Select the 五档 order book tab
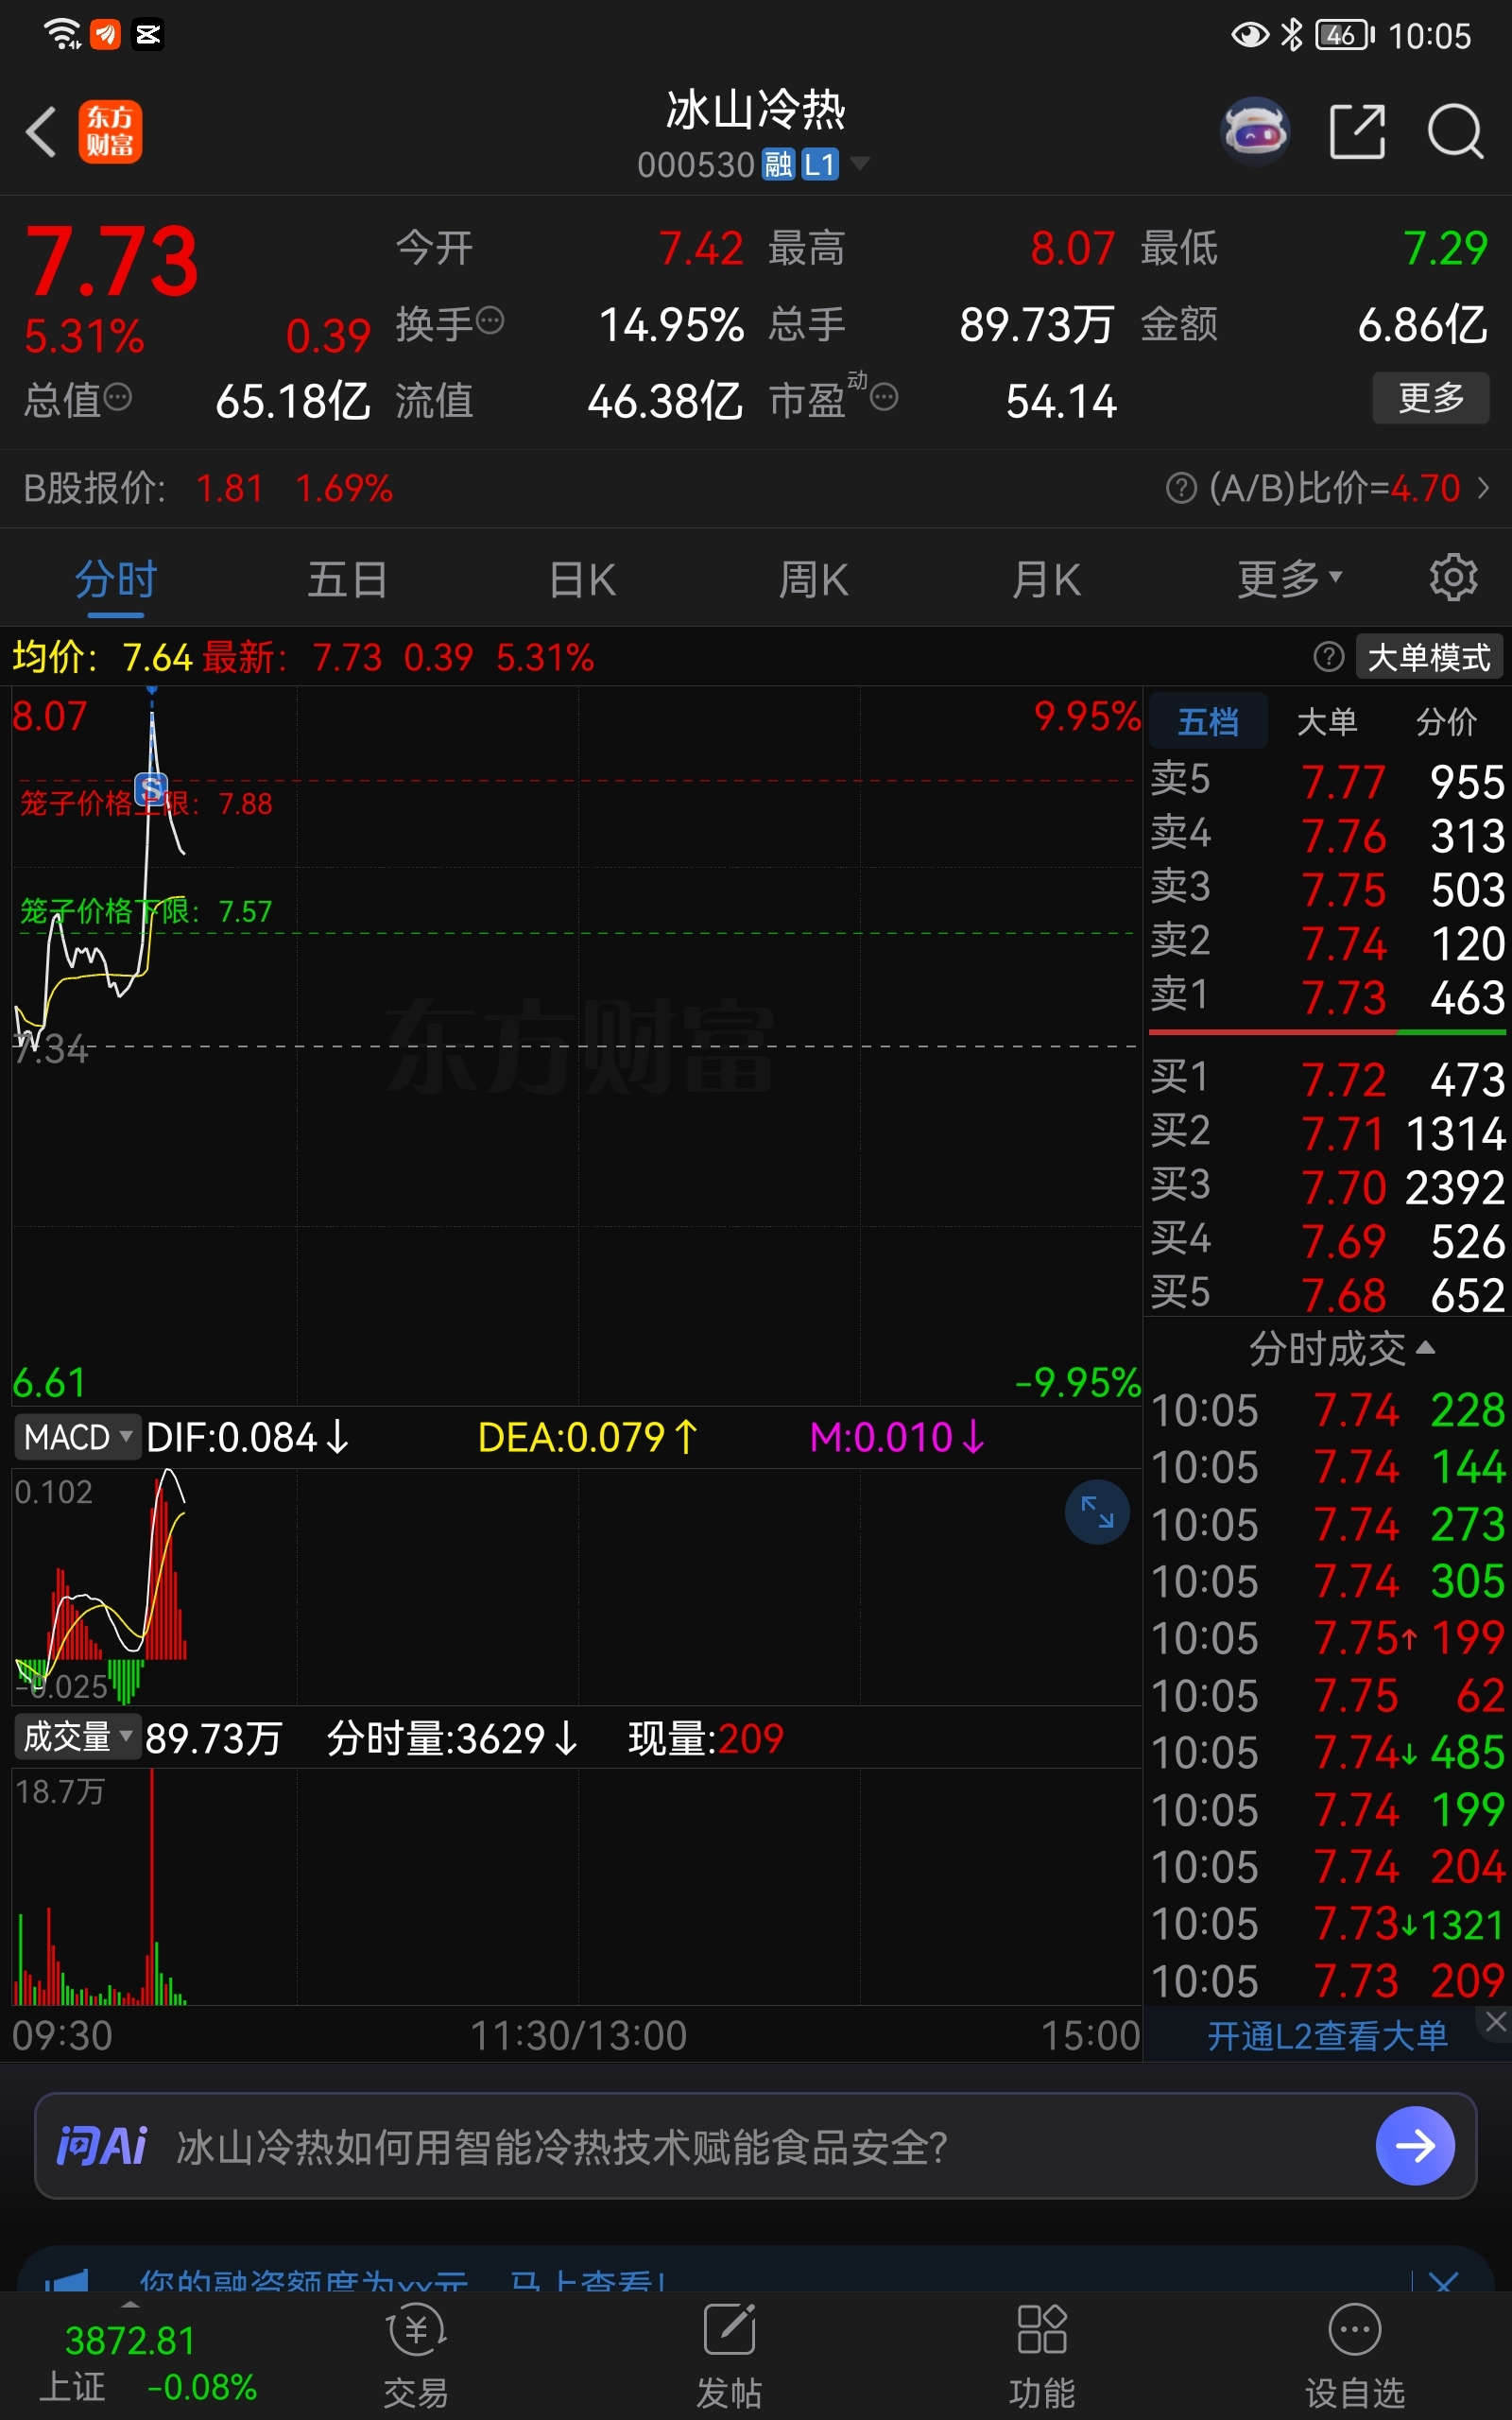This screenshot has width=1512, height=2420. coord(1208,721)
